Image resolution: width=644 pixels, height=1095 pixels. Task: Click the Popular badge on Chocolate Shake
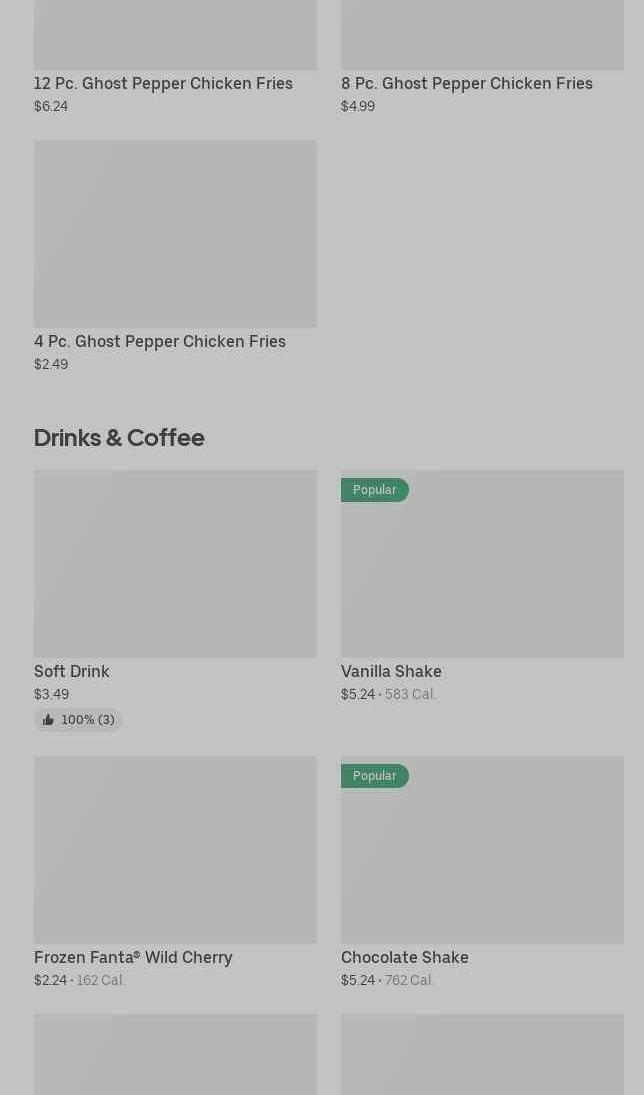tap(374, 776)
